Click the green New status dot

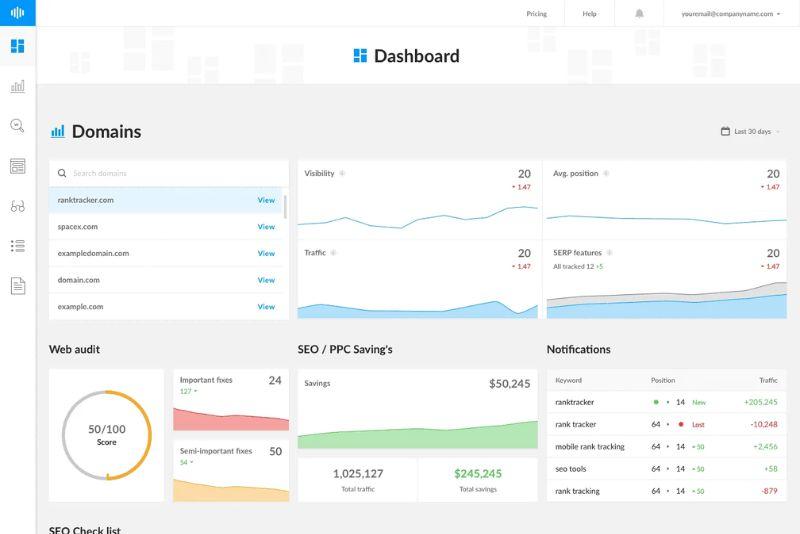(x=656, y=402)
